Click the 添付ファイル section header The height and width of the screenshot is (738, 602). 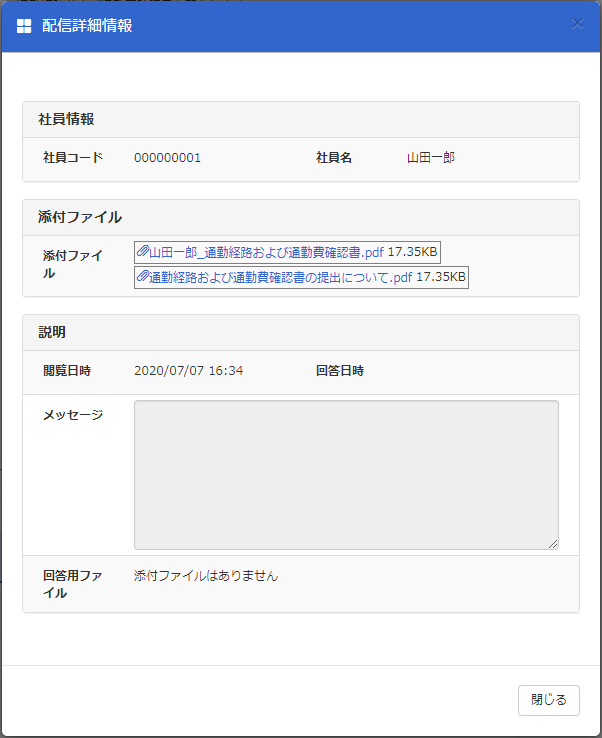[x=80, y=217]
